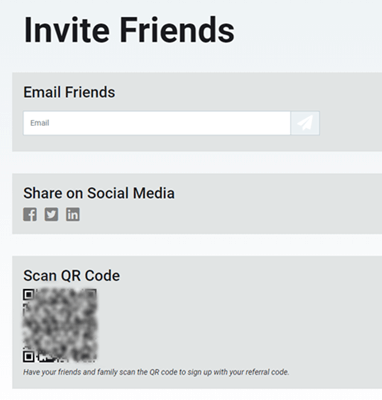Focus the Email input field
382x400 pixels.
tap(157, 123)
